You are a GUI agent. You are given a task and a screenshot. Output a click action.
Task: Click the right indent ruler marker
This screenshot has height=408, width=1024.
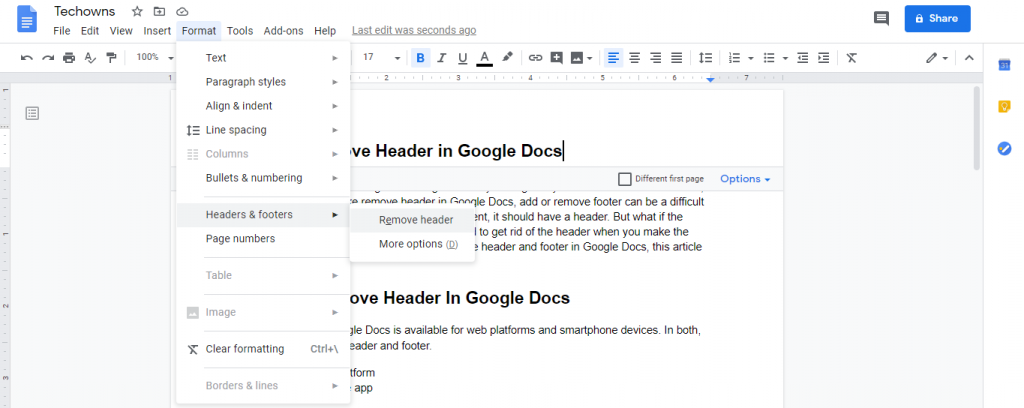[711, 80]
